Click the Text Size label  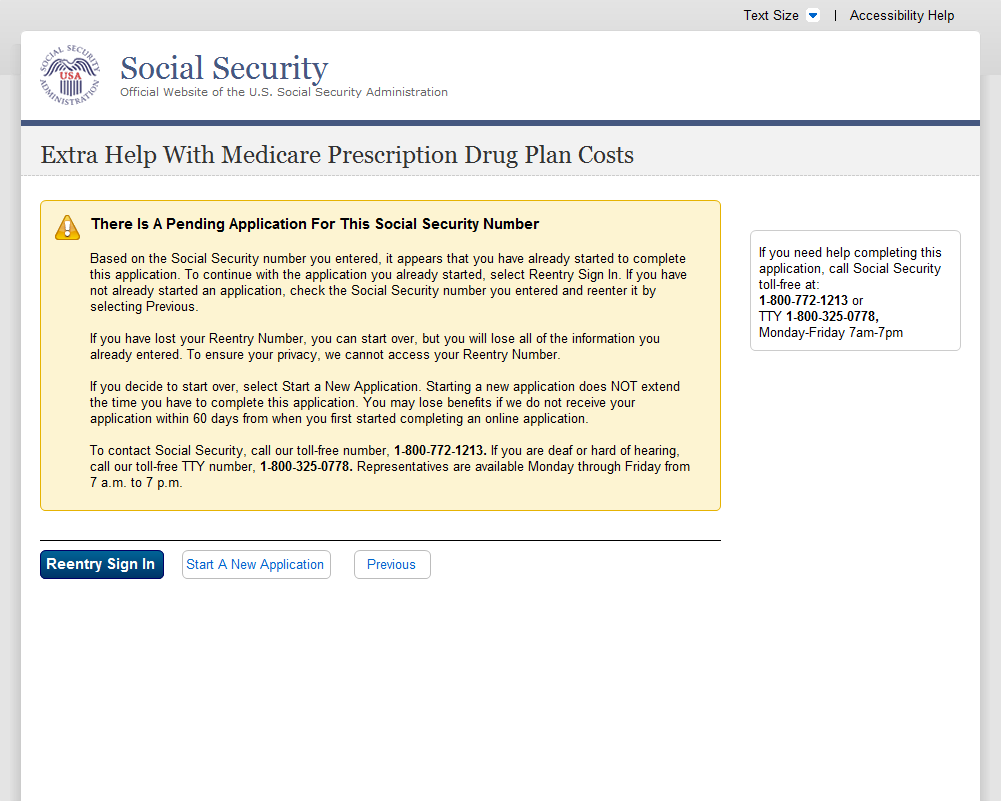[770, 16]
